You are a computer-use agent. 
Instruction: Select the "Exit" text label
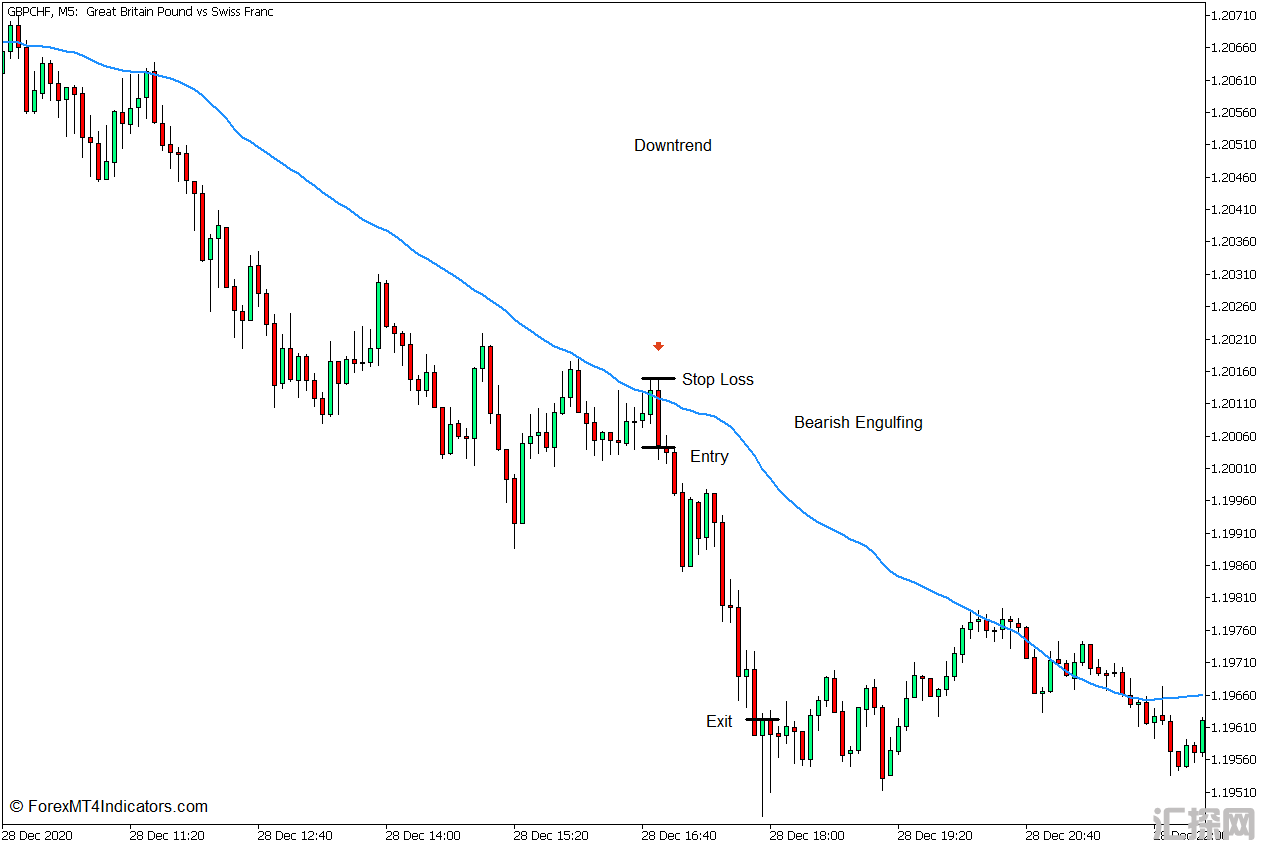[x=719, y=722]
